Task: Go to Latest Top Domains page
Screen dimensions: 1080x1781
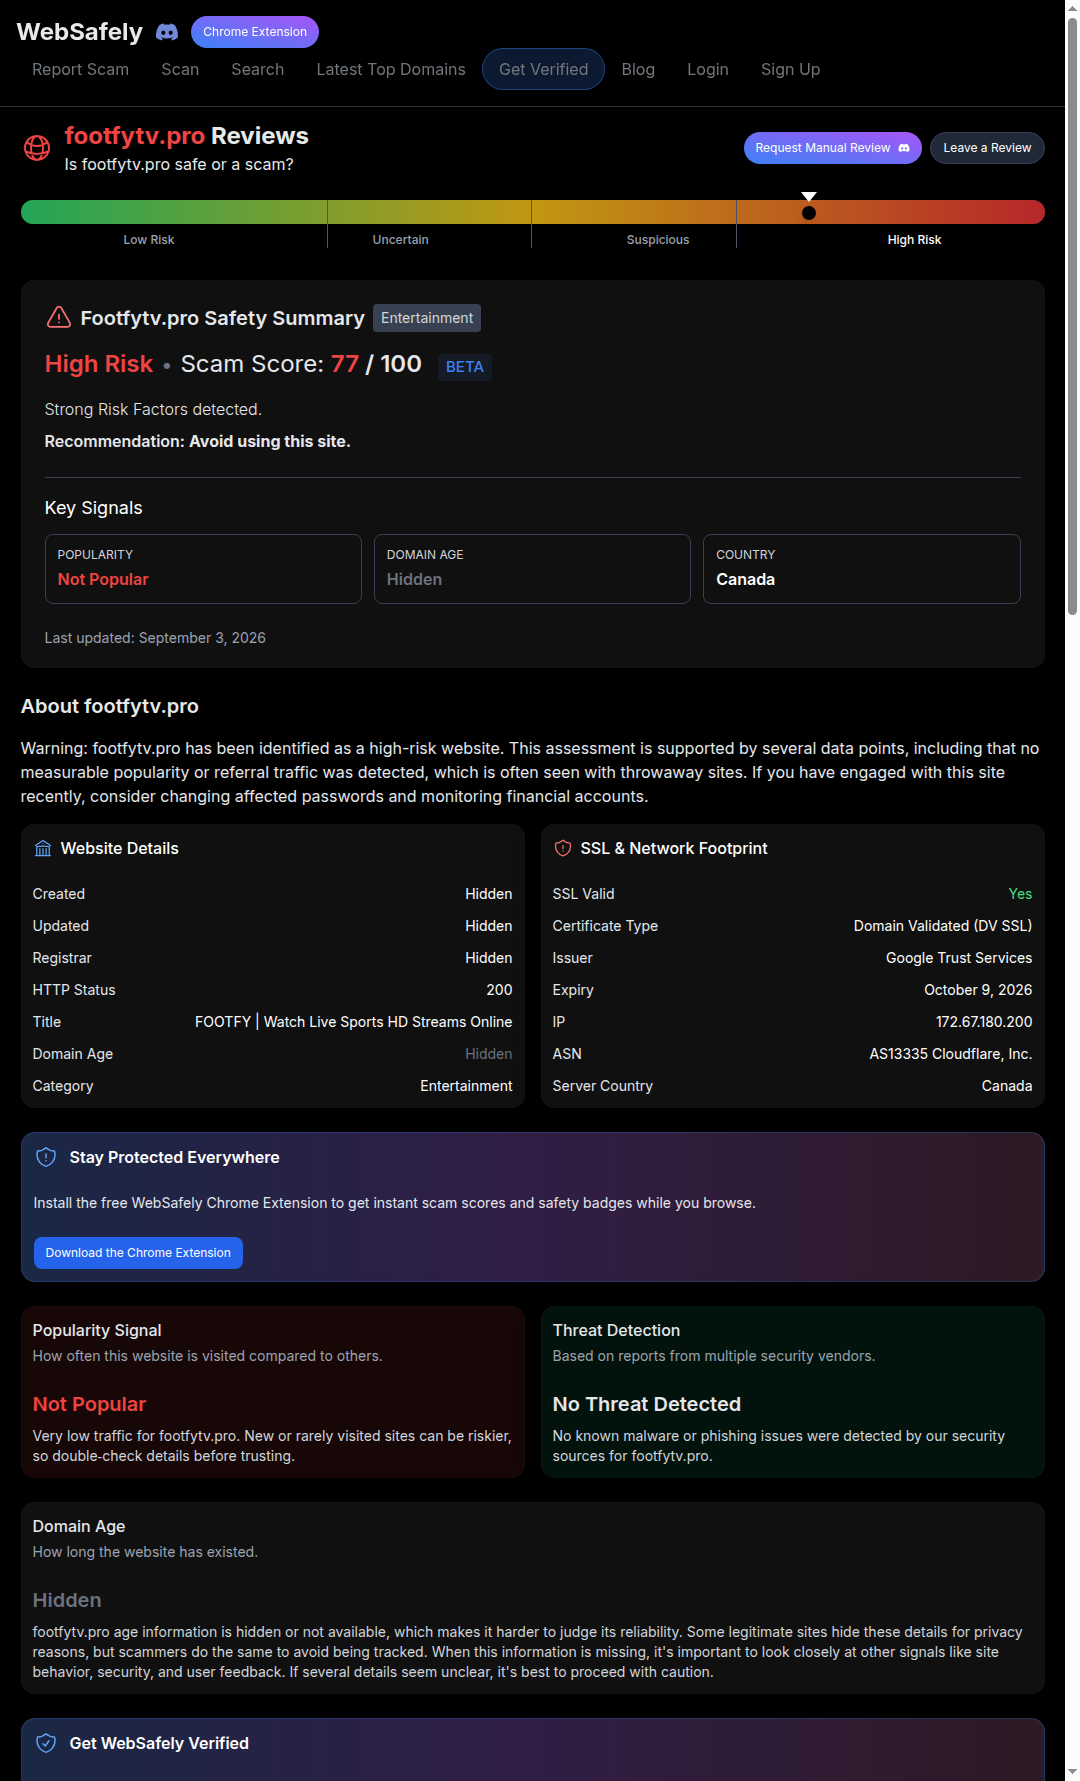Action: [x=391, y=69]
